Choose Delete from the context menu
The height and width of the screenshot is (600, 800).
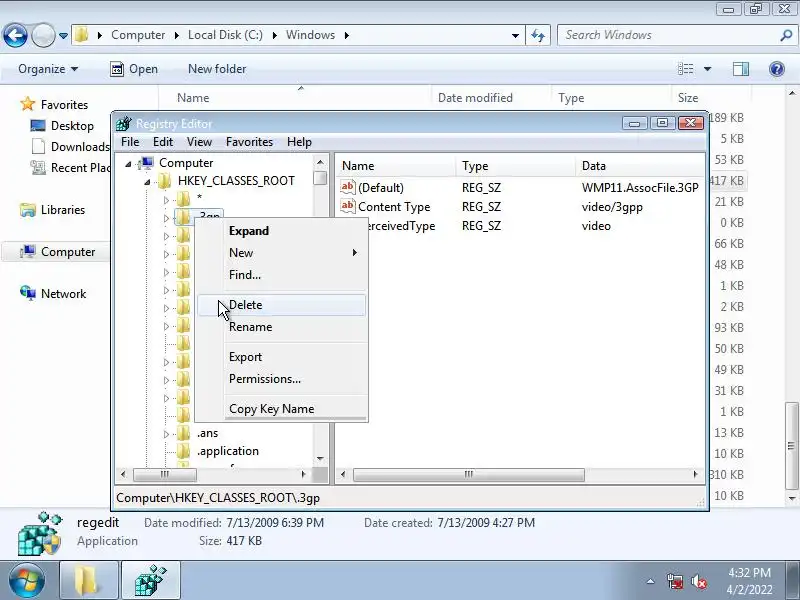point(281,305)
